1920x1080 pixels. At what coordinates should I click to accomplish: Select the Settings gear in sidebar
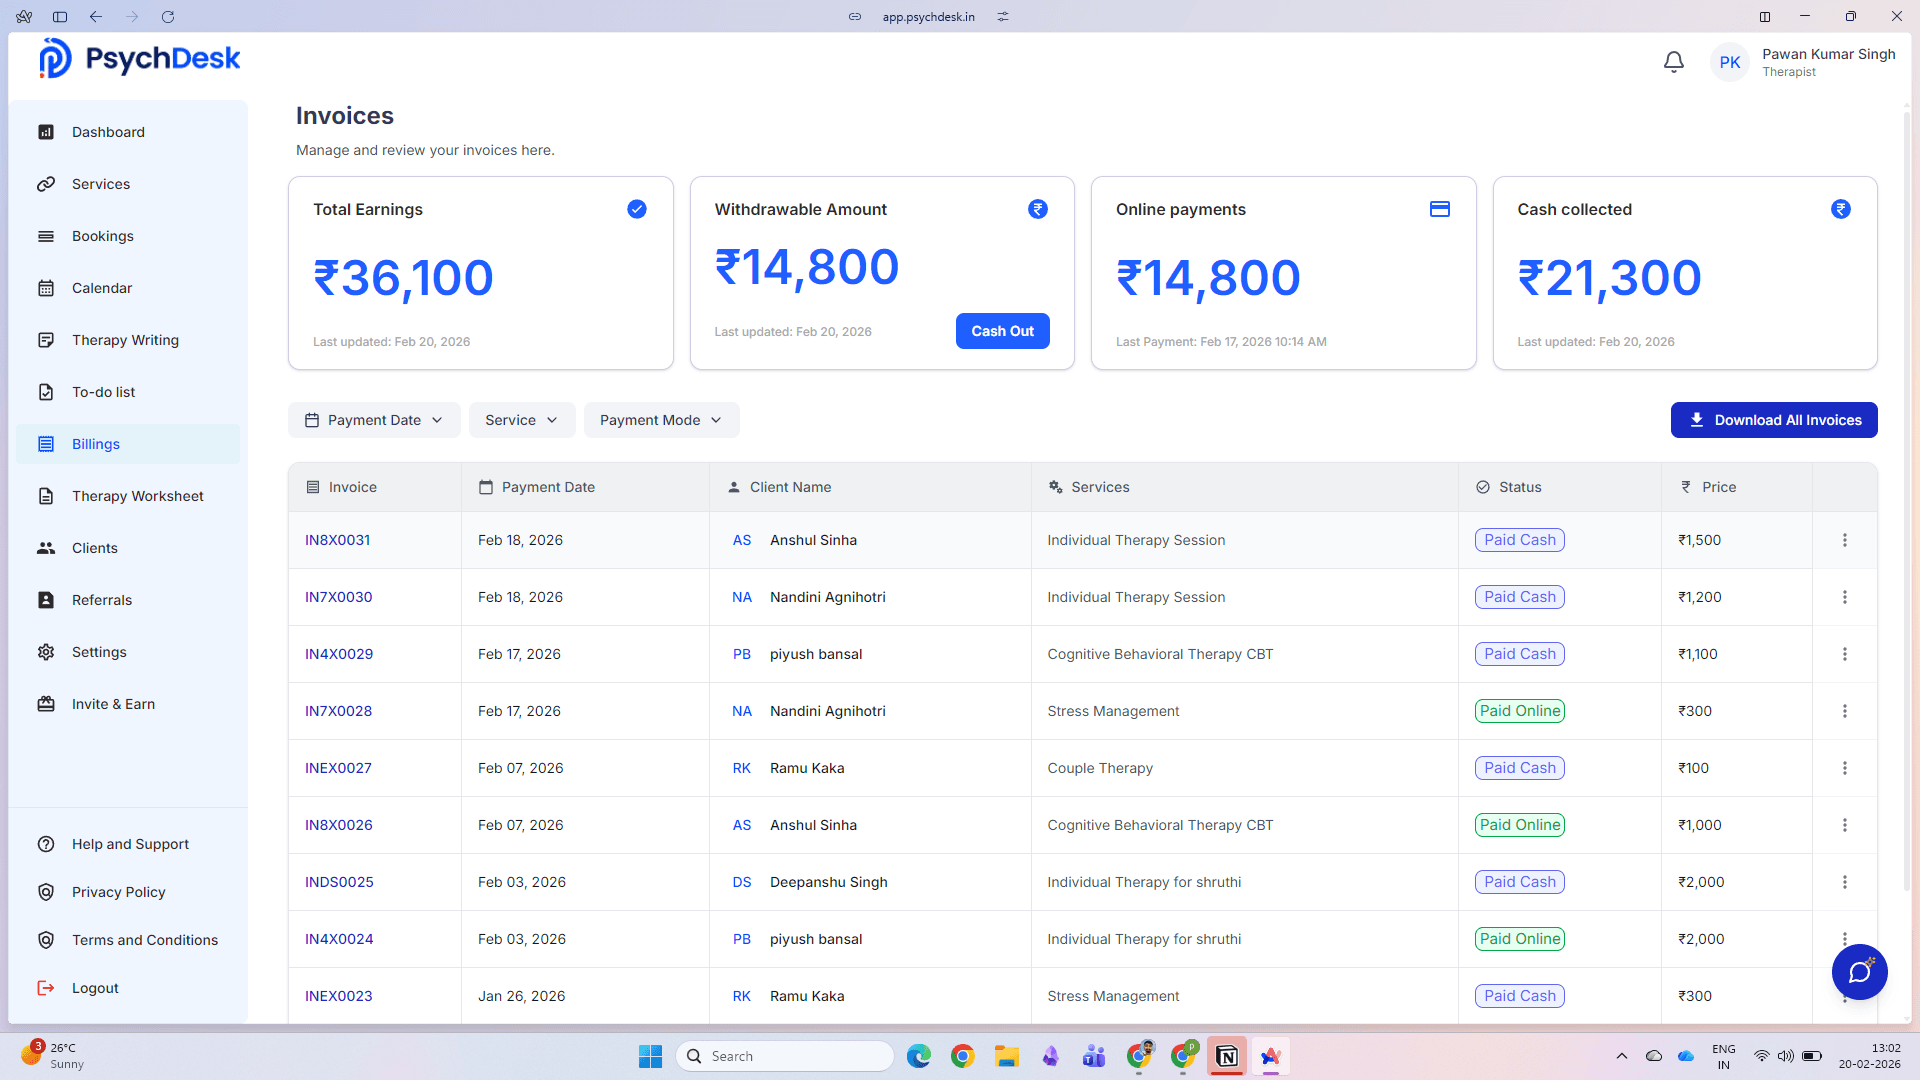47,652
